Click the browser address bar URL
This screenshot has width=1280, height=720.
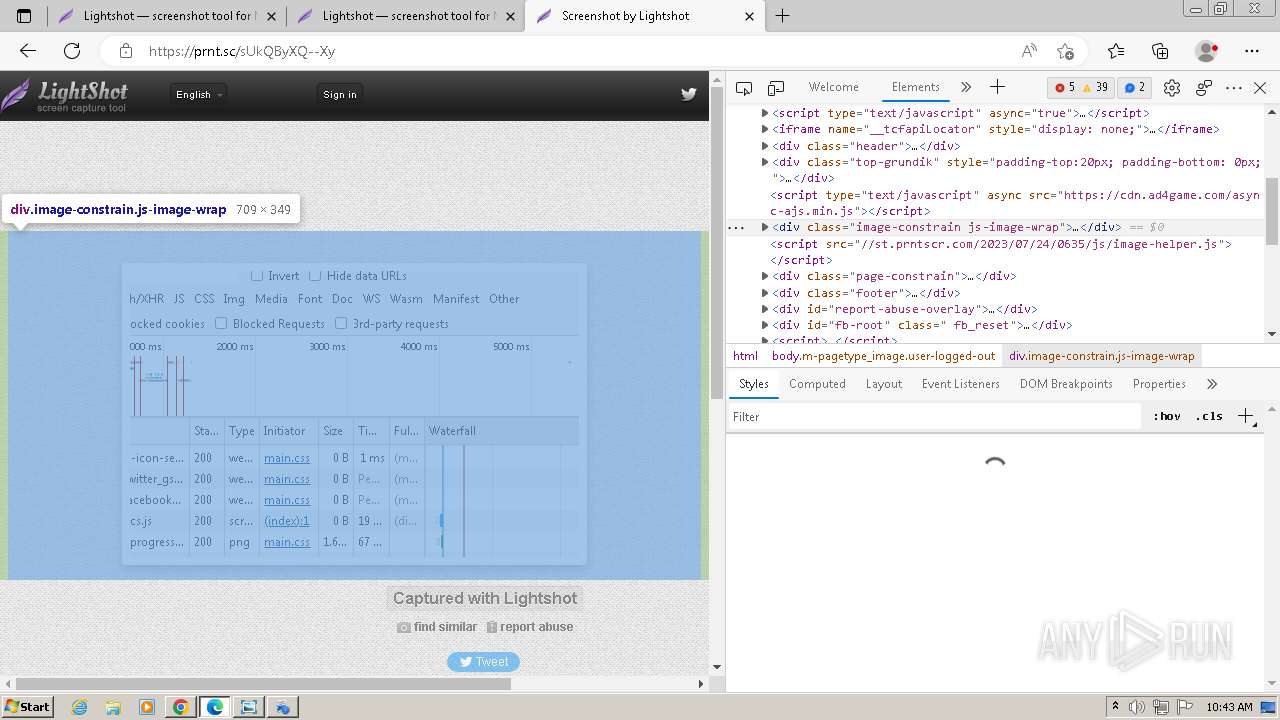click(242, 51)
